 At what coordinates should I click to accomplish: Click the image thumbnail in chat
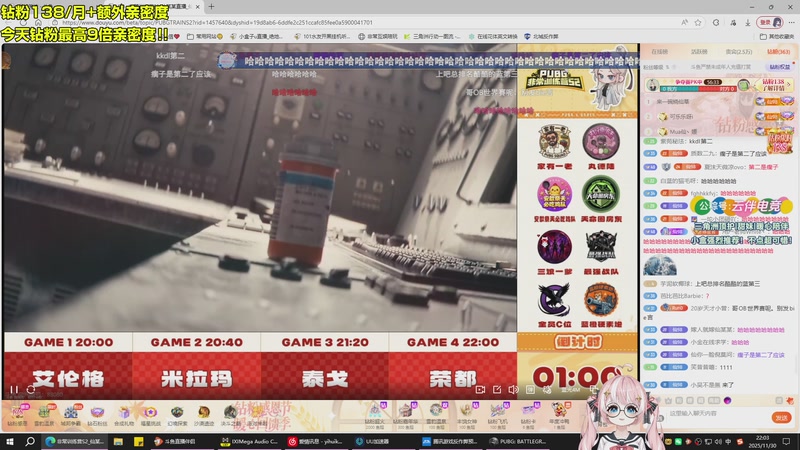pyautogui.click(x=660, y=265)
